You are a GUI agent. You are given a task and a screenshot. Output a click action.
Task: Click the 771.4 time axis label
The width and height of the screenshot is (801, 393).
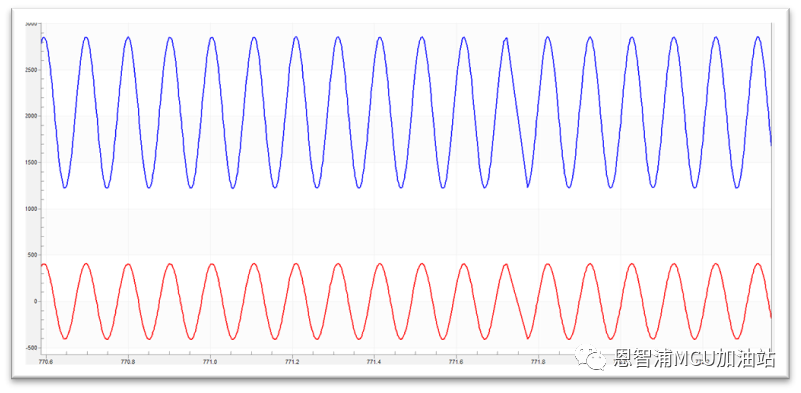[374, 362]
